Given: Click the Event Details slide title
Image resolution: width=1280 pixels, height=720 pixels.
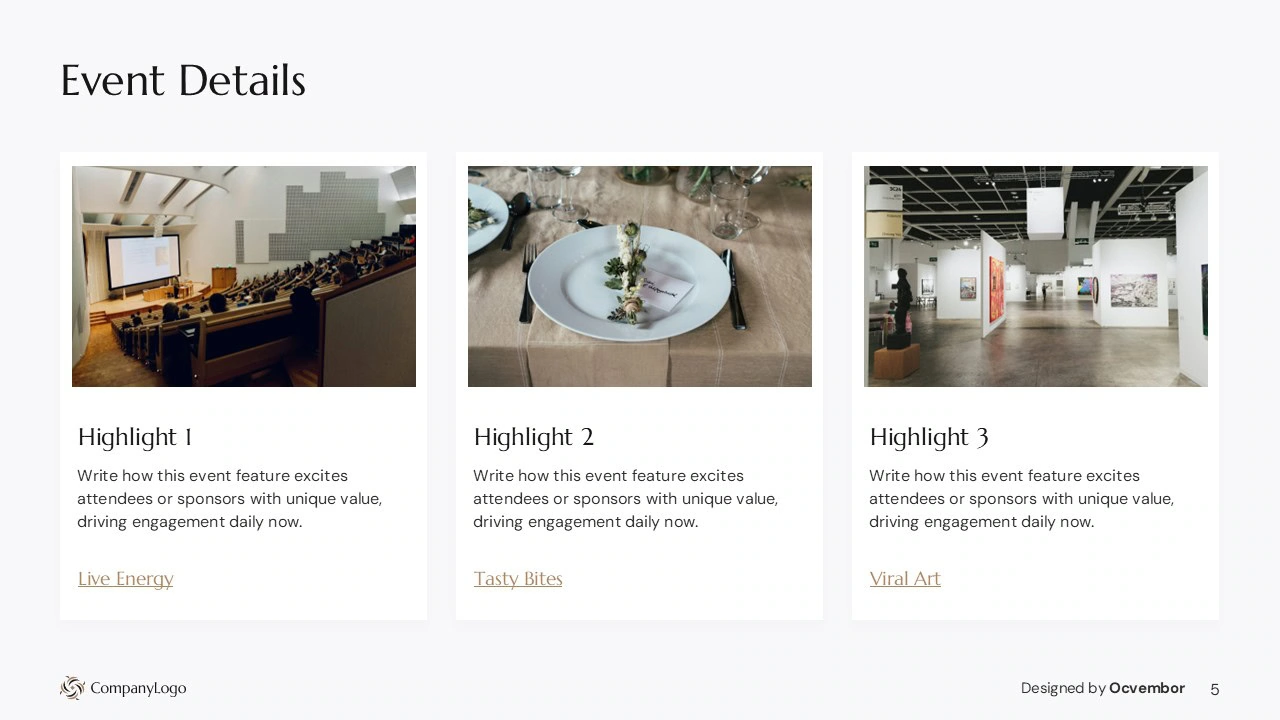Looking at the screenshot, I should tap(183, 81).
